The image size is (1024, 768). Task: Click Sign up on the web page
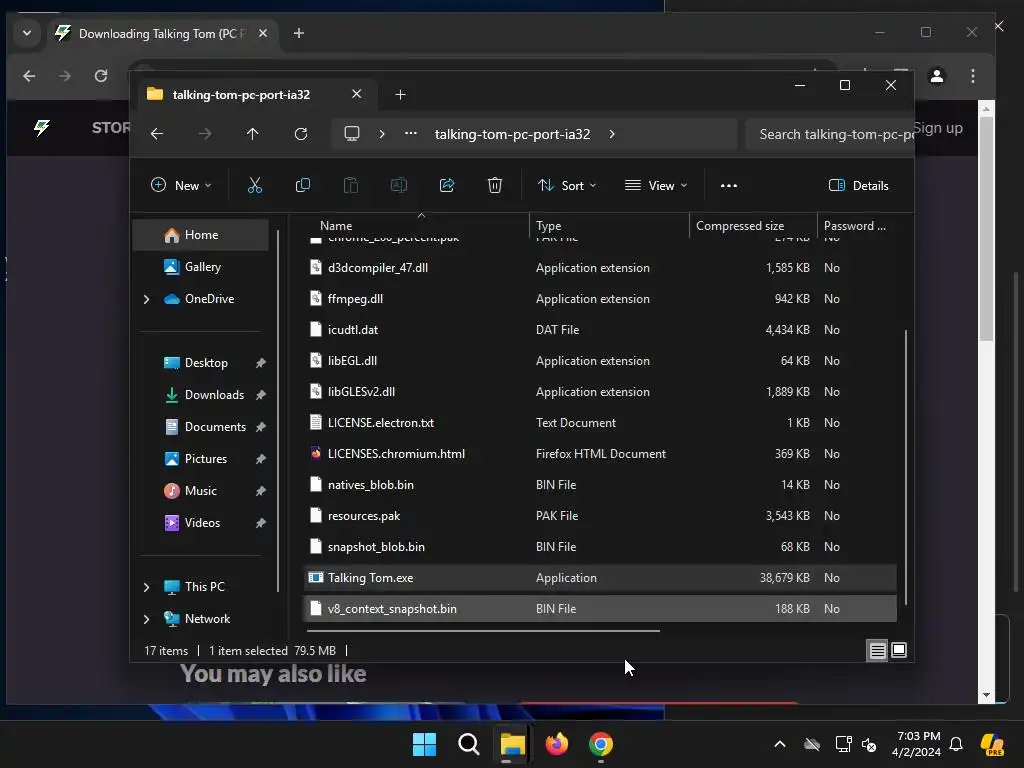939,128
